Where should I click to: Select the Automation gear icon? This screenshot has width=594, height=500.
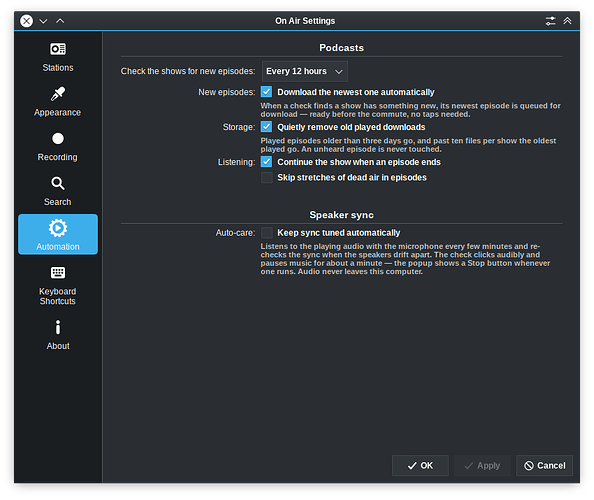pyautogui.click(x=58, y=228)
